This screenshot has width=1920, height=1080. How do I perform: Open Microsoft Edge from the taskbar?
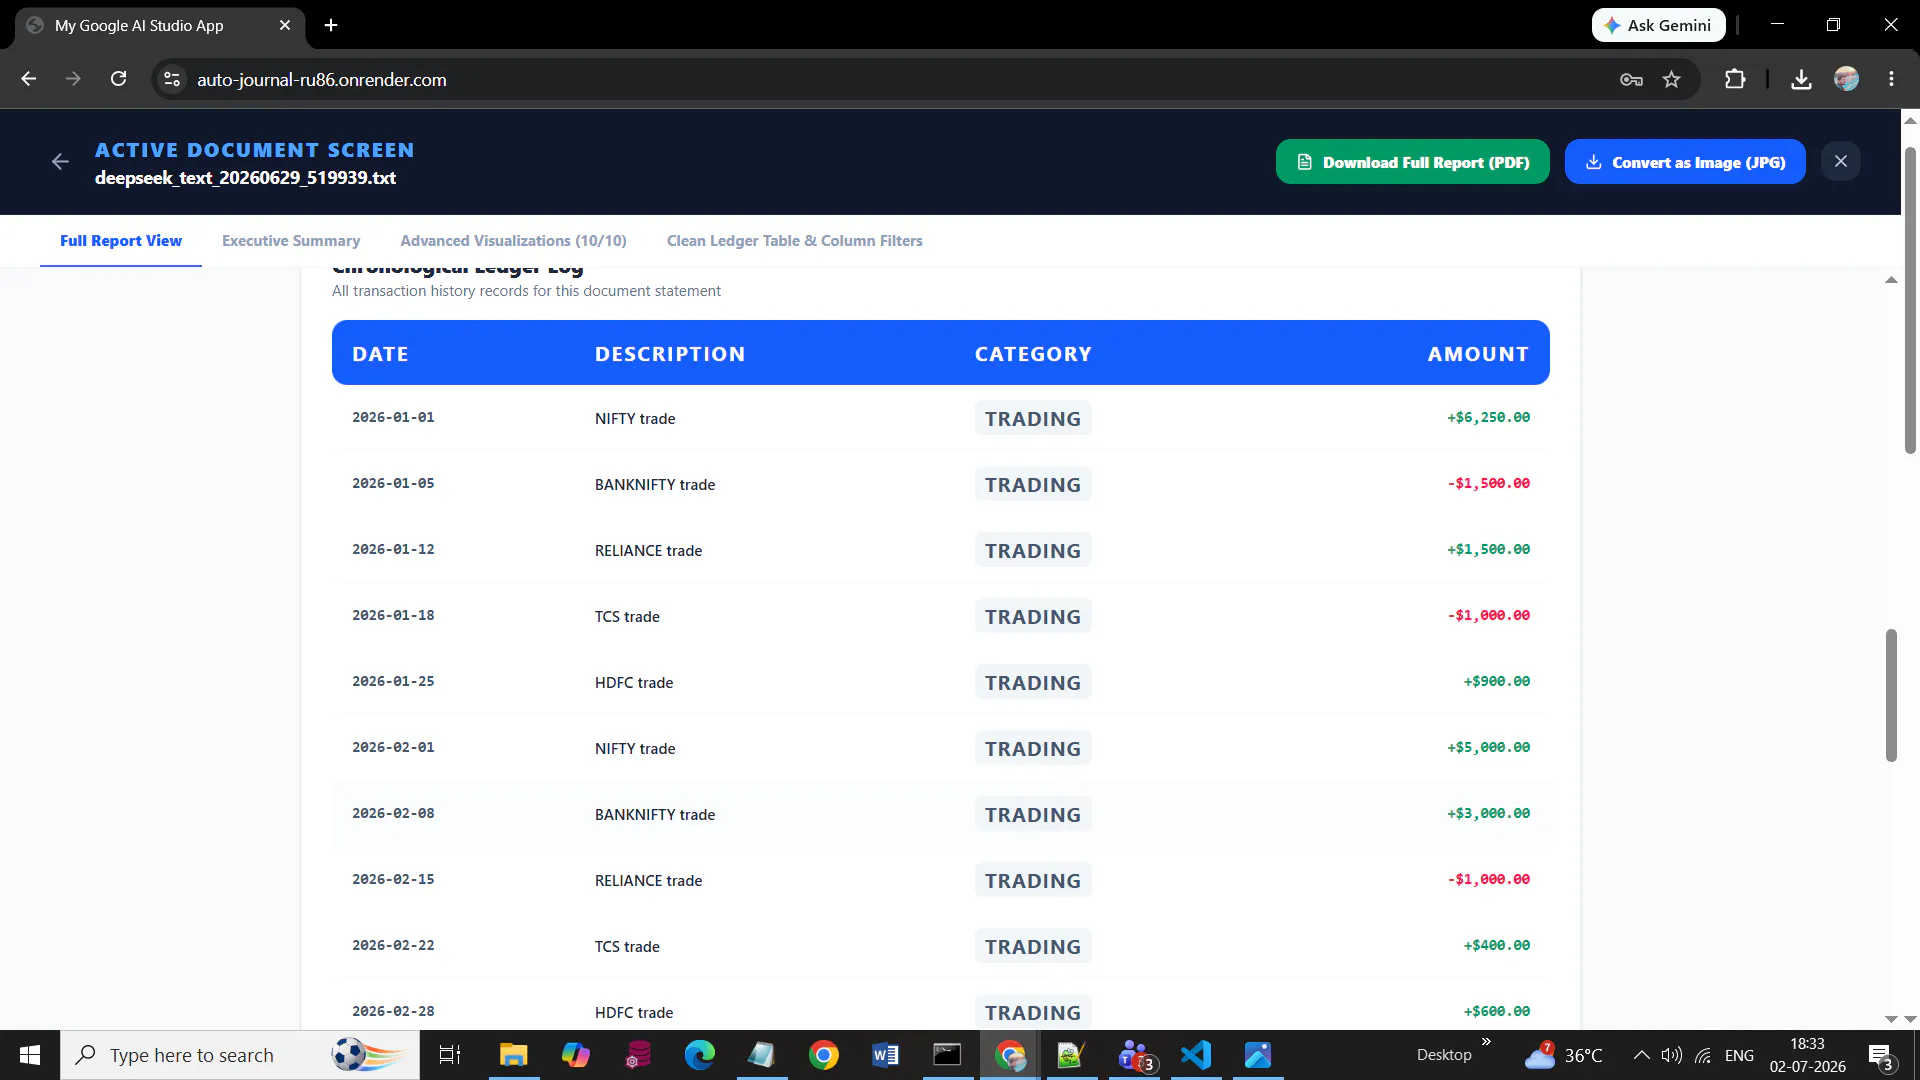(x=699, y=1055)
